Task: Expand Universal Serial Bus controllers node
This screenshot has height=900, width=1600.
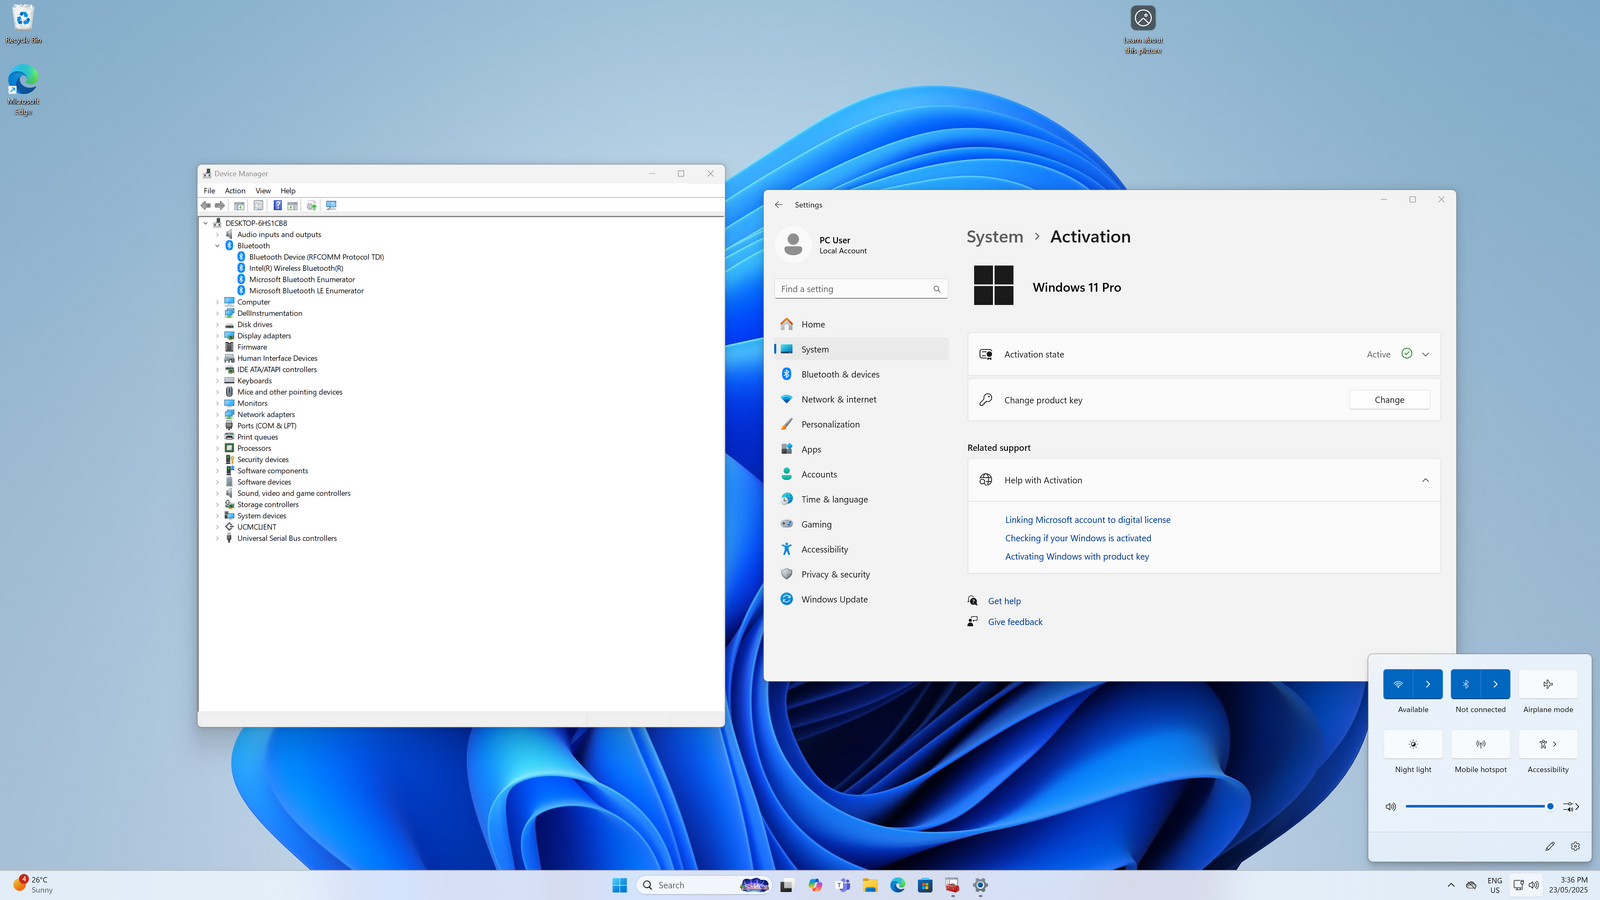Action: coord(217,539)
